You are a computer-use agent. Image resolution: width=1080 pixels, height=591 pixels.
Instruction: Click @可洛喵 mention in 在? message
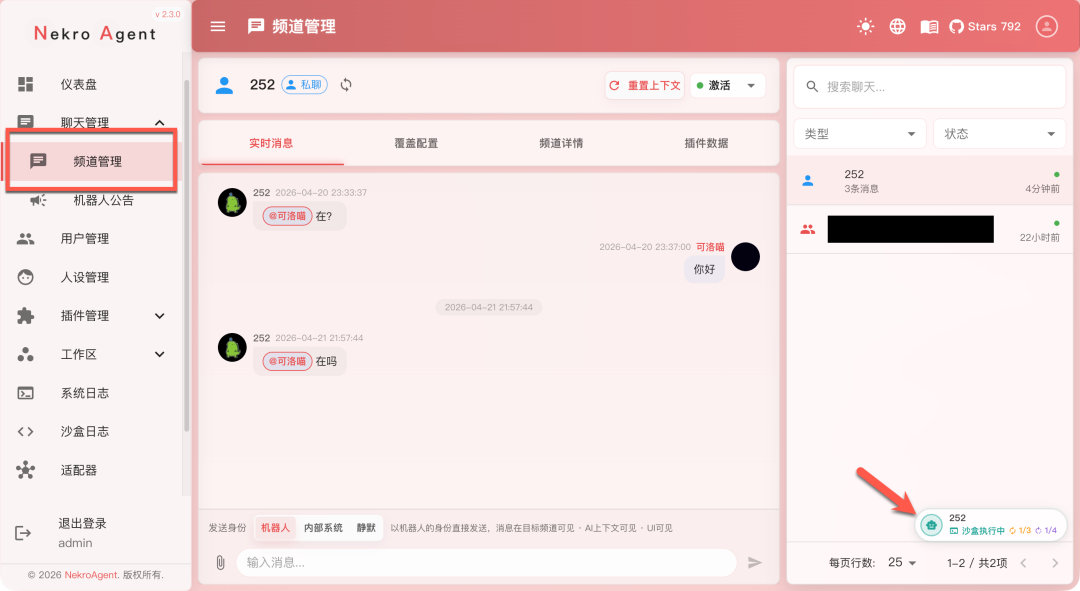(x=287, y=216)
